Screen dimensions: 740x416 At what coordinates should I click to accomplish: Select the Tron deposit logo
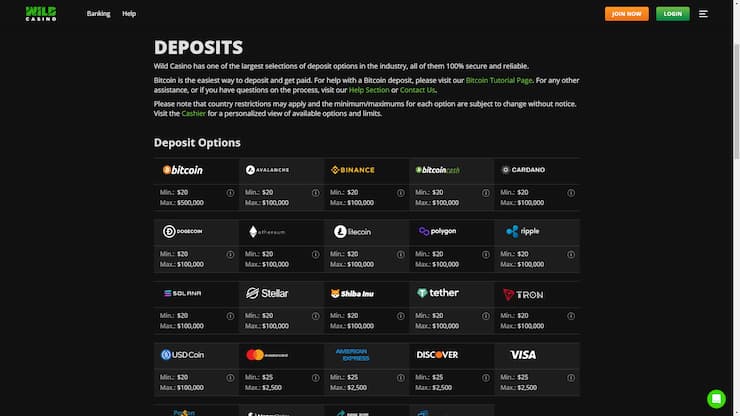(x=523, y=295)
